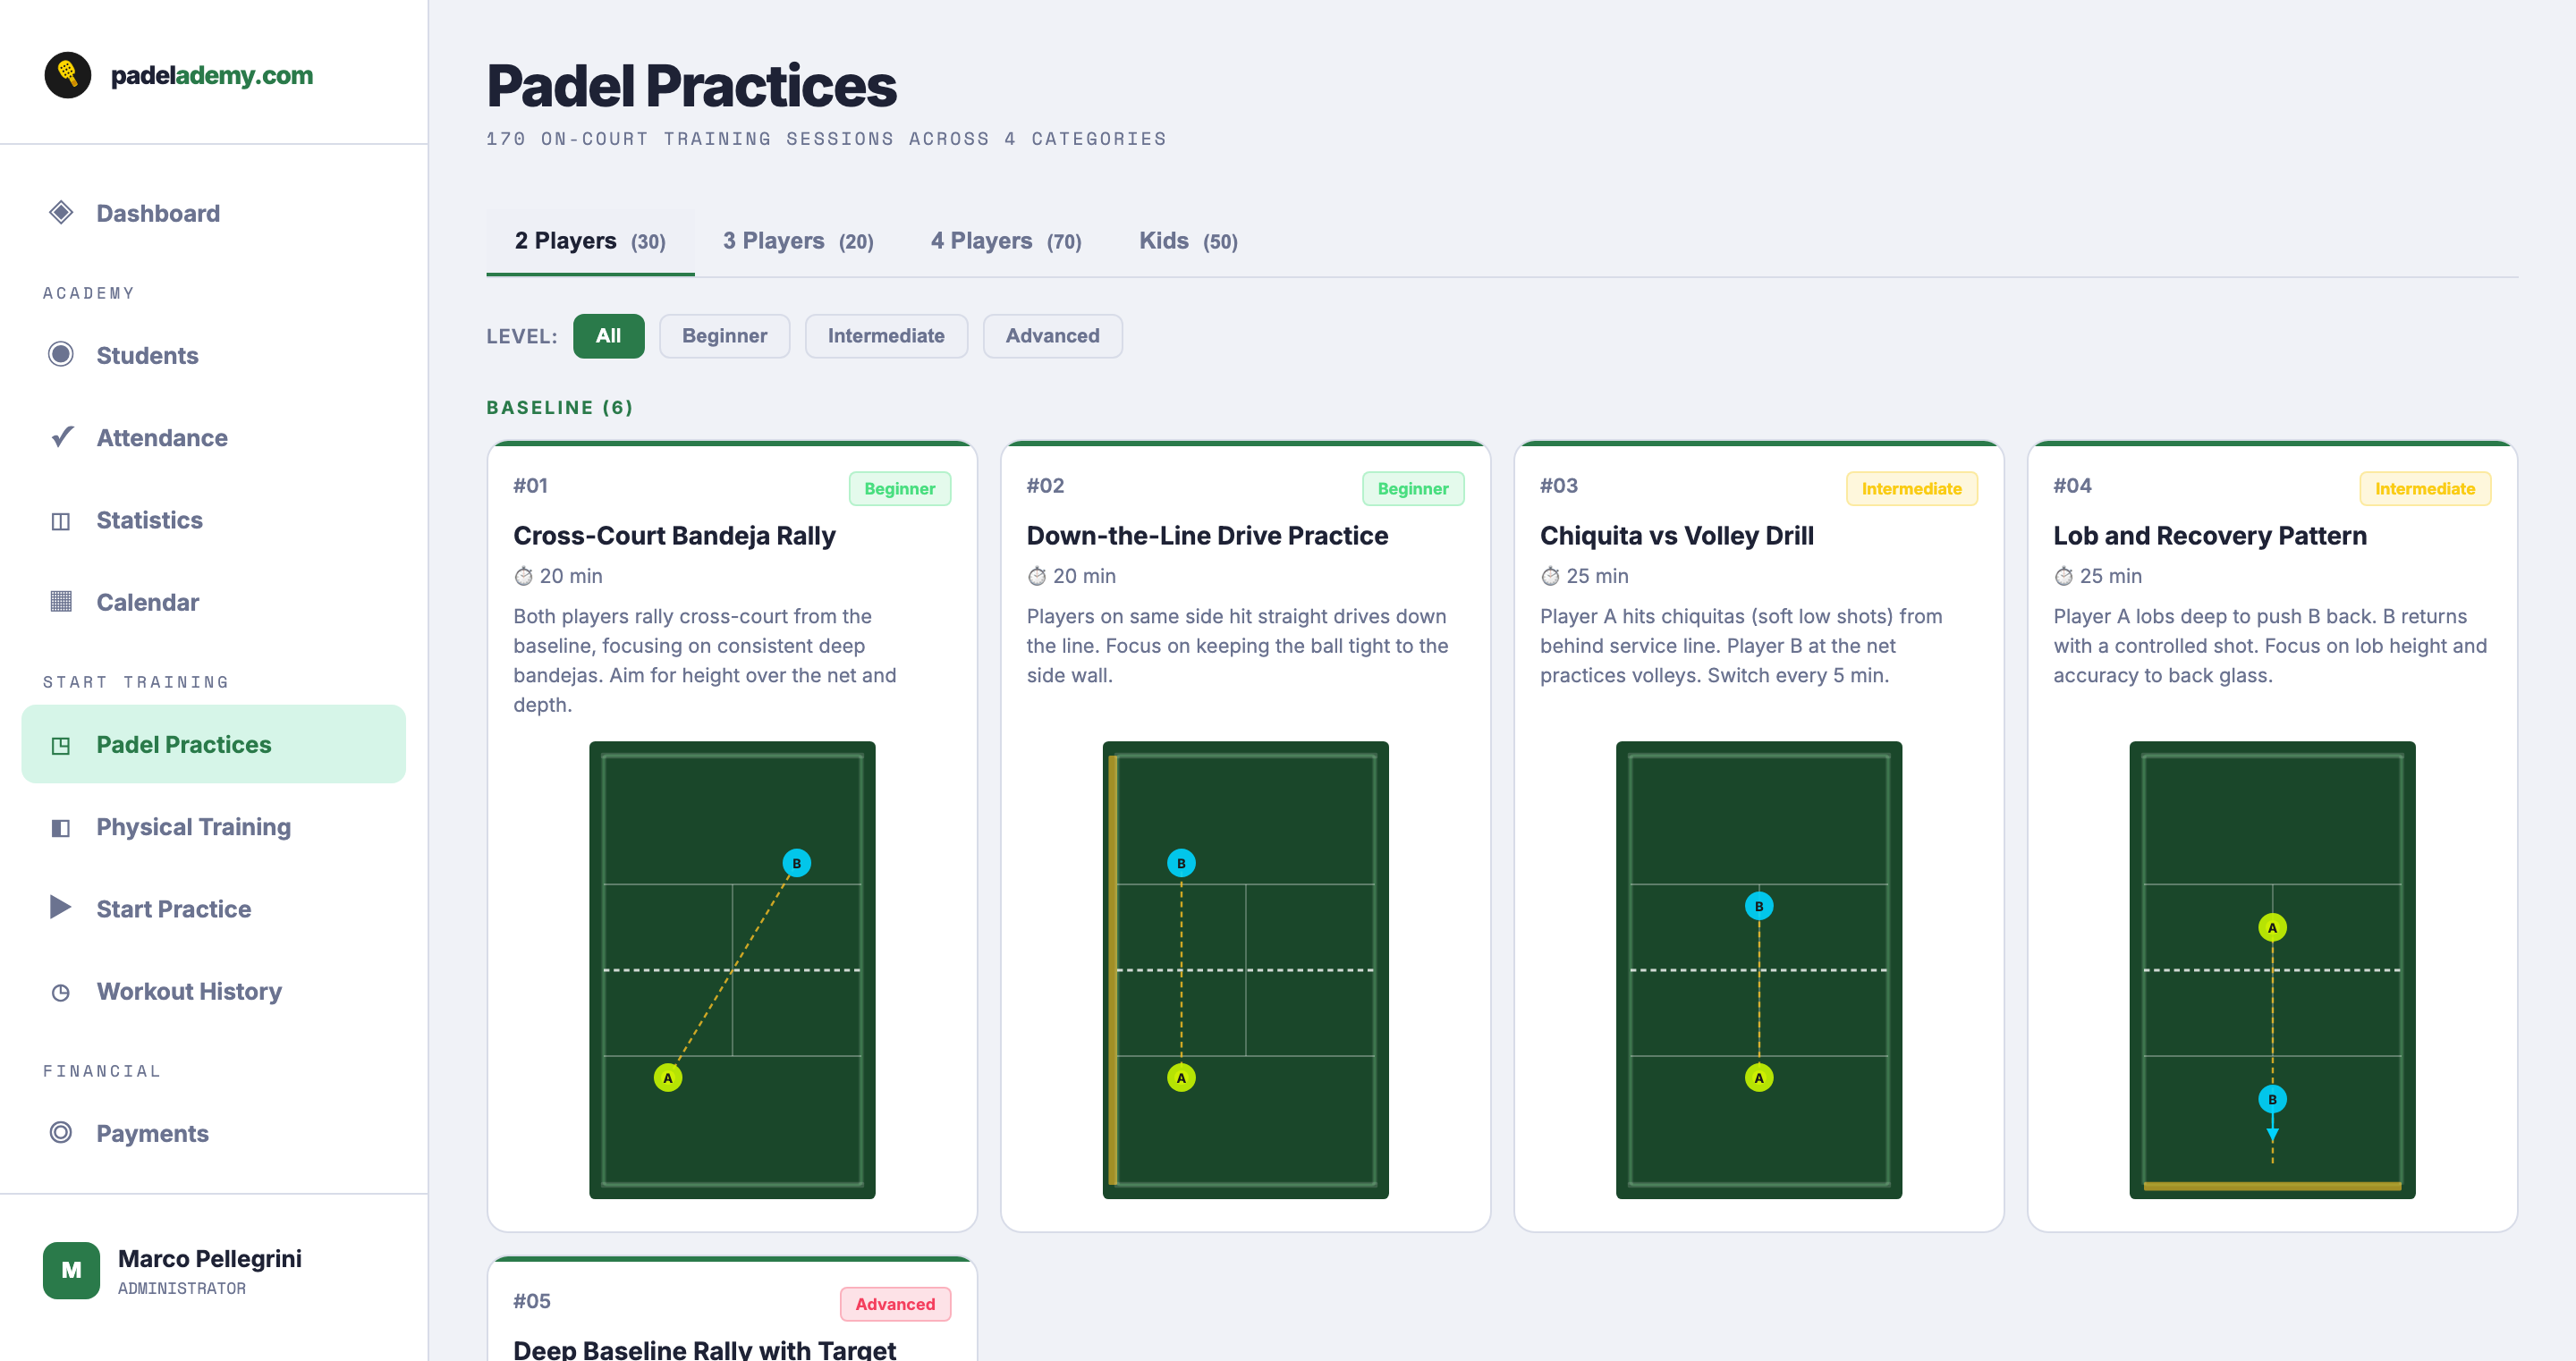Image resolution: width=2576 pixels, height=1361 pixels.
Task: Click the padelademy.com paddle logo
Action: click(x=68, y=73)
